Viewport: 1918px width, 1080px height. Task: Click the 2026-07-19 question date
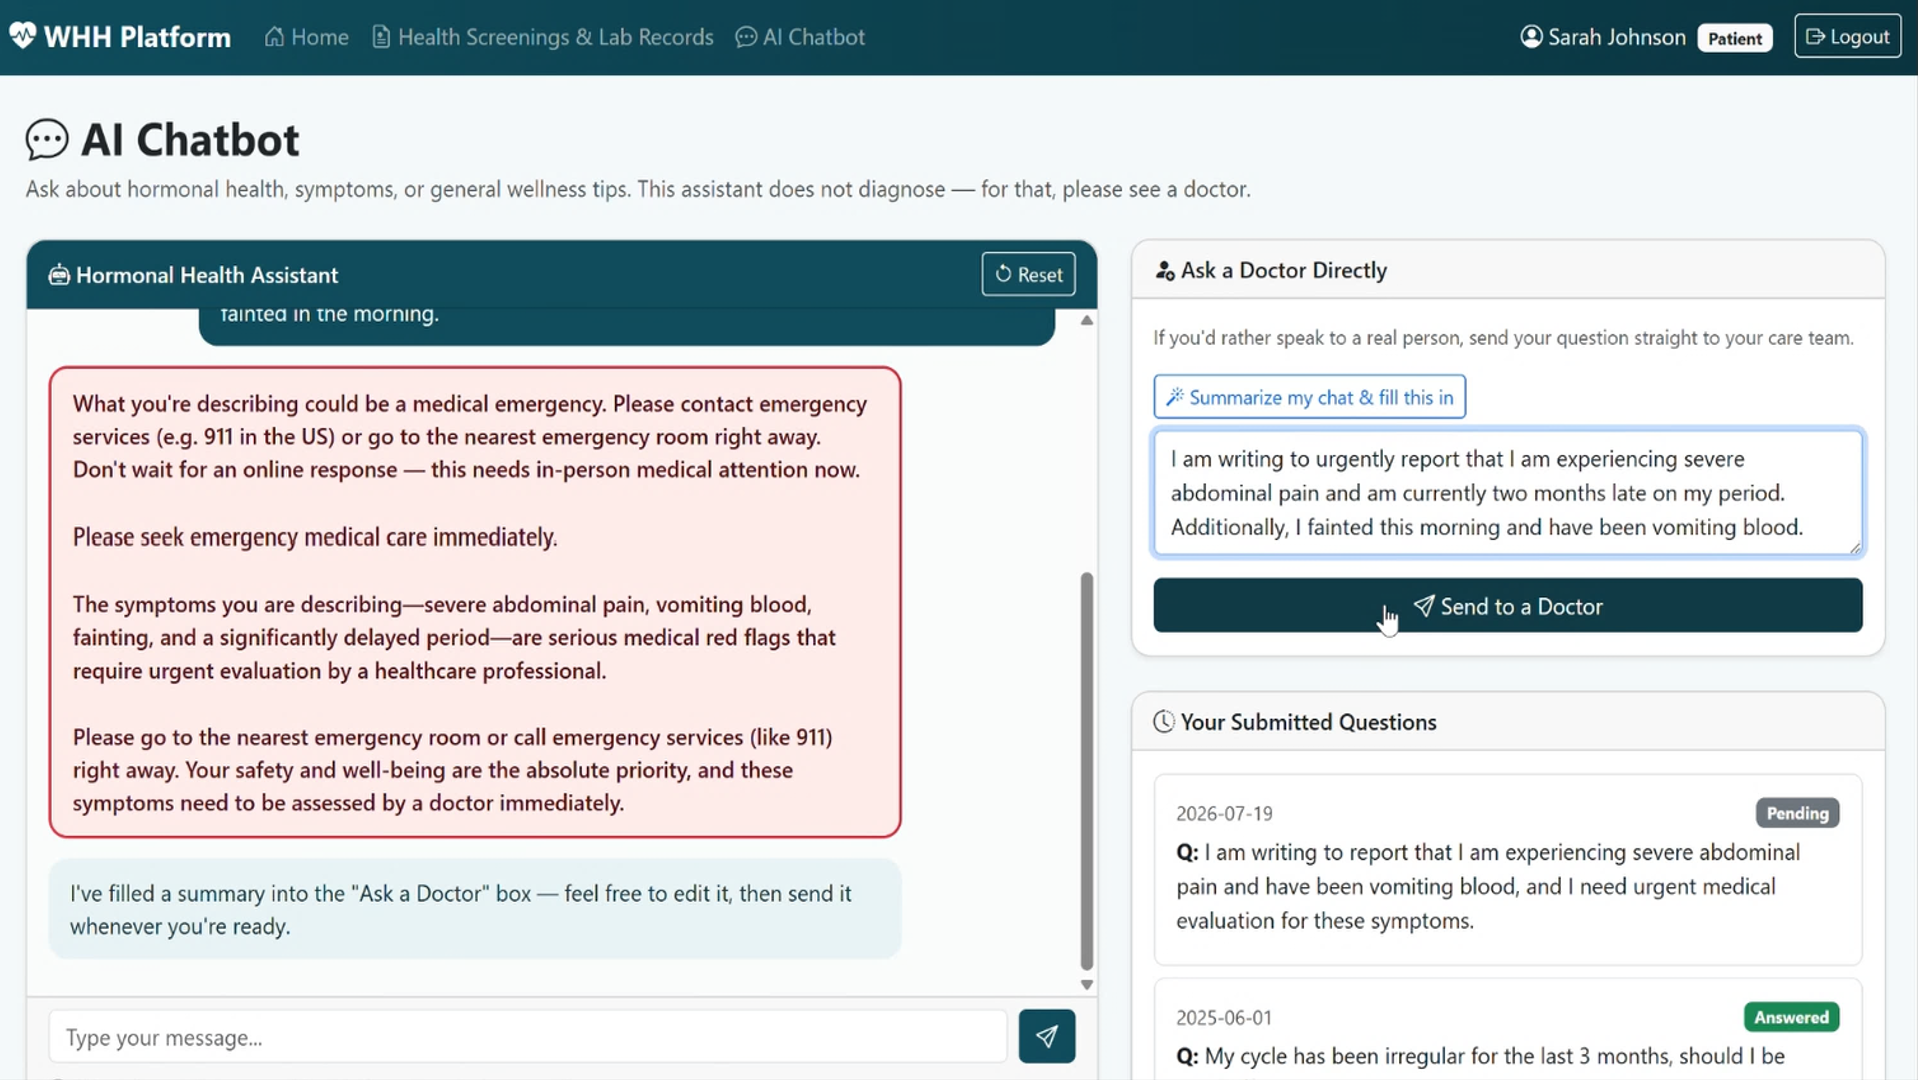pyautogui.click(x=1224, y=814)
